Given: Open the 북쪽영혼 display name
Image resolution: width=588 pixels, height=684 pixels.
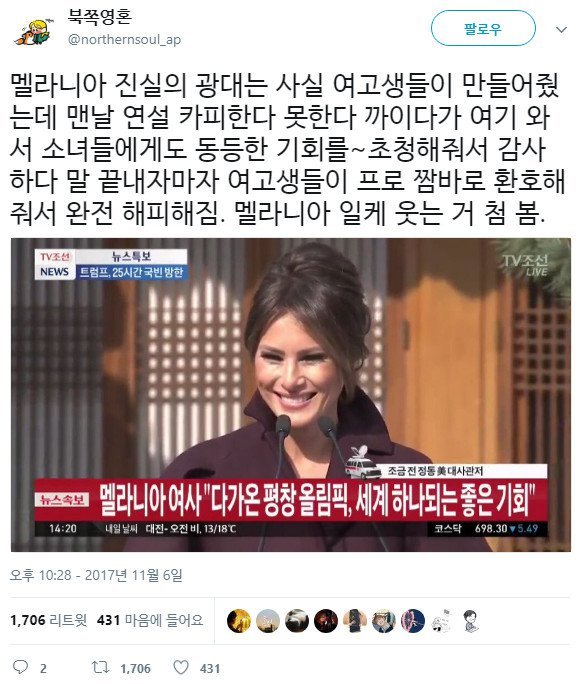Looking at the screenshot, I should click(99, 17).
